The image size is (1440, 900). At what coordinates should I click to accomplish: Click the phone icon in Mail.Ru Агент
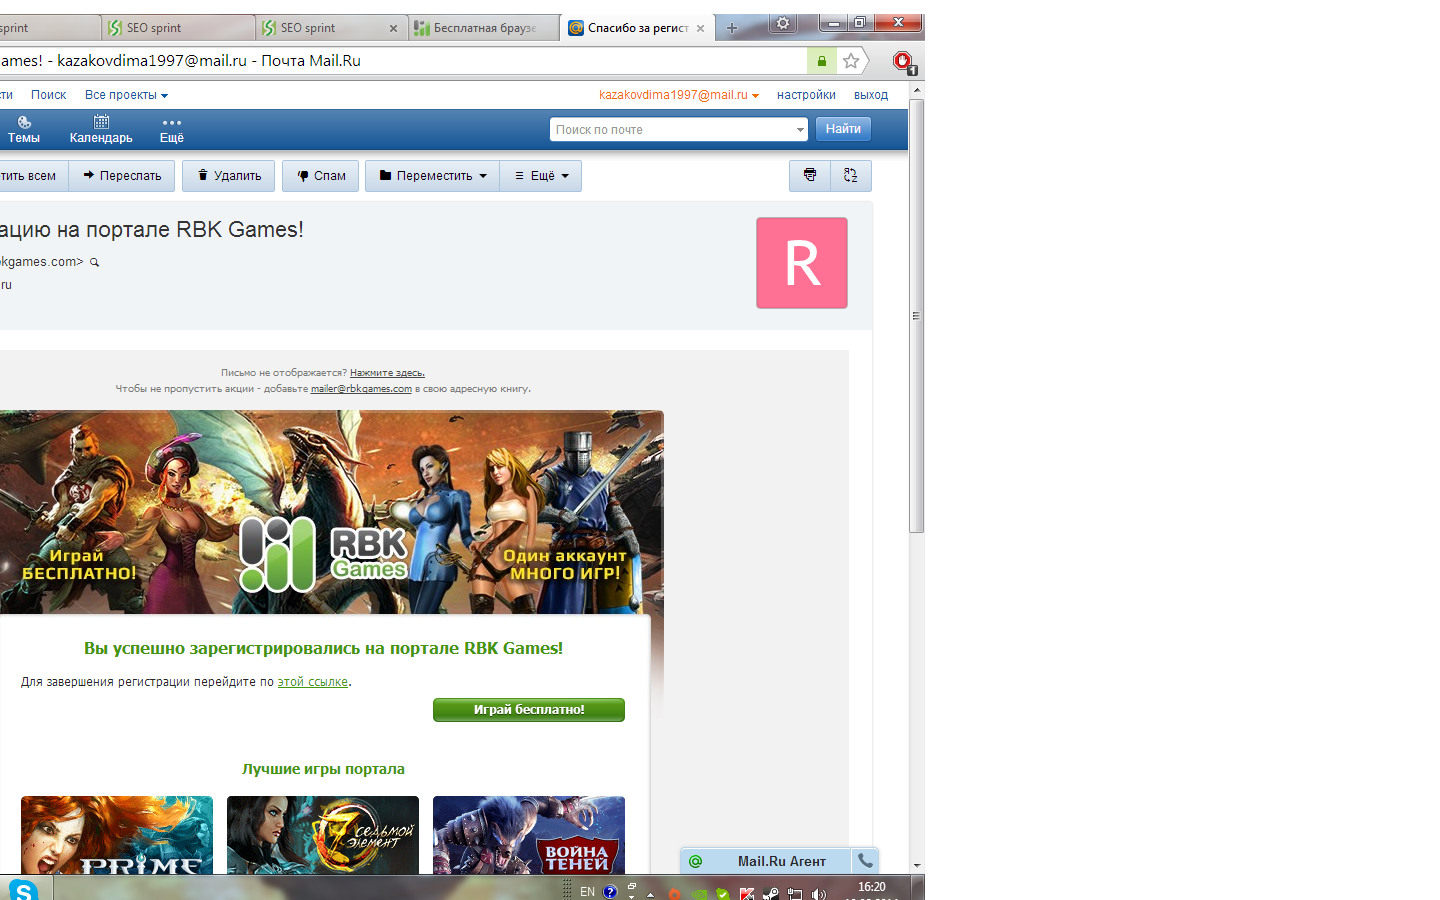(x=865, y=861)
